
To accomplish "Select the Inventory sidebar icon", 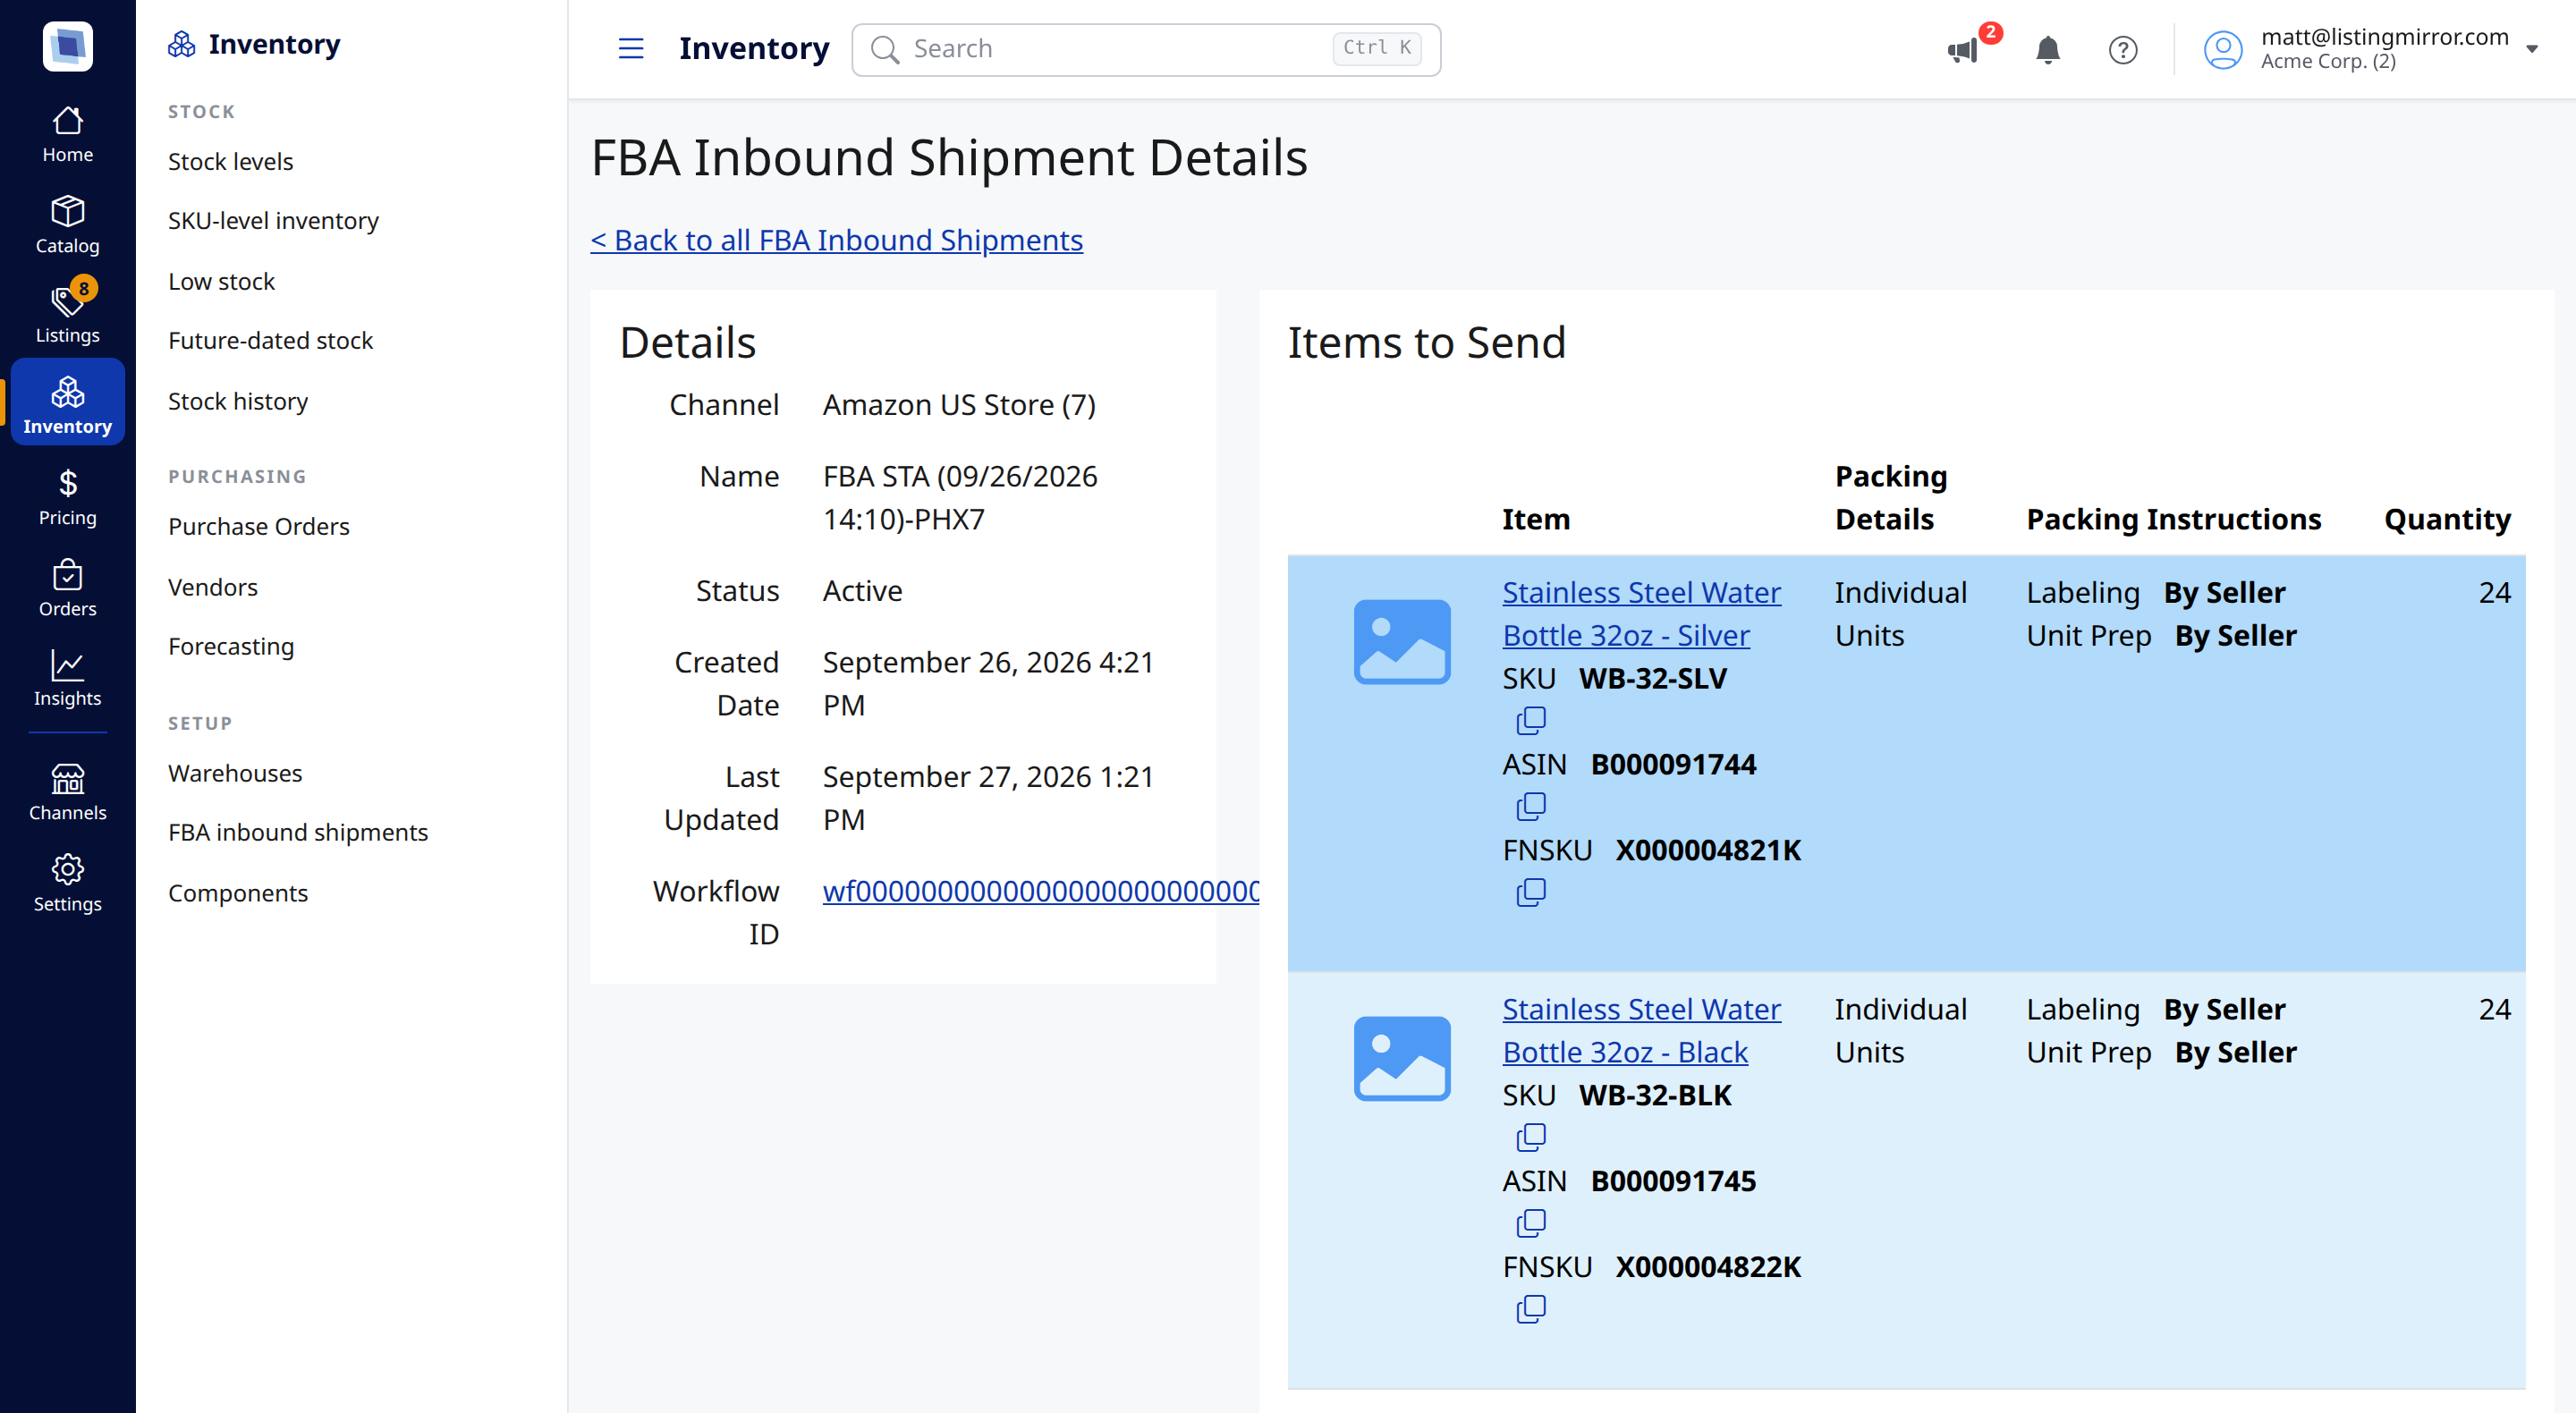I will point(67,403).
